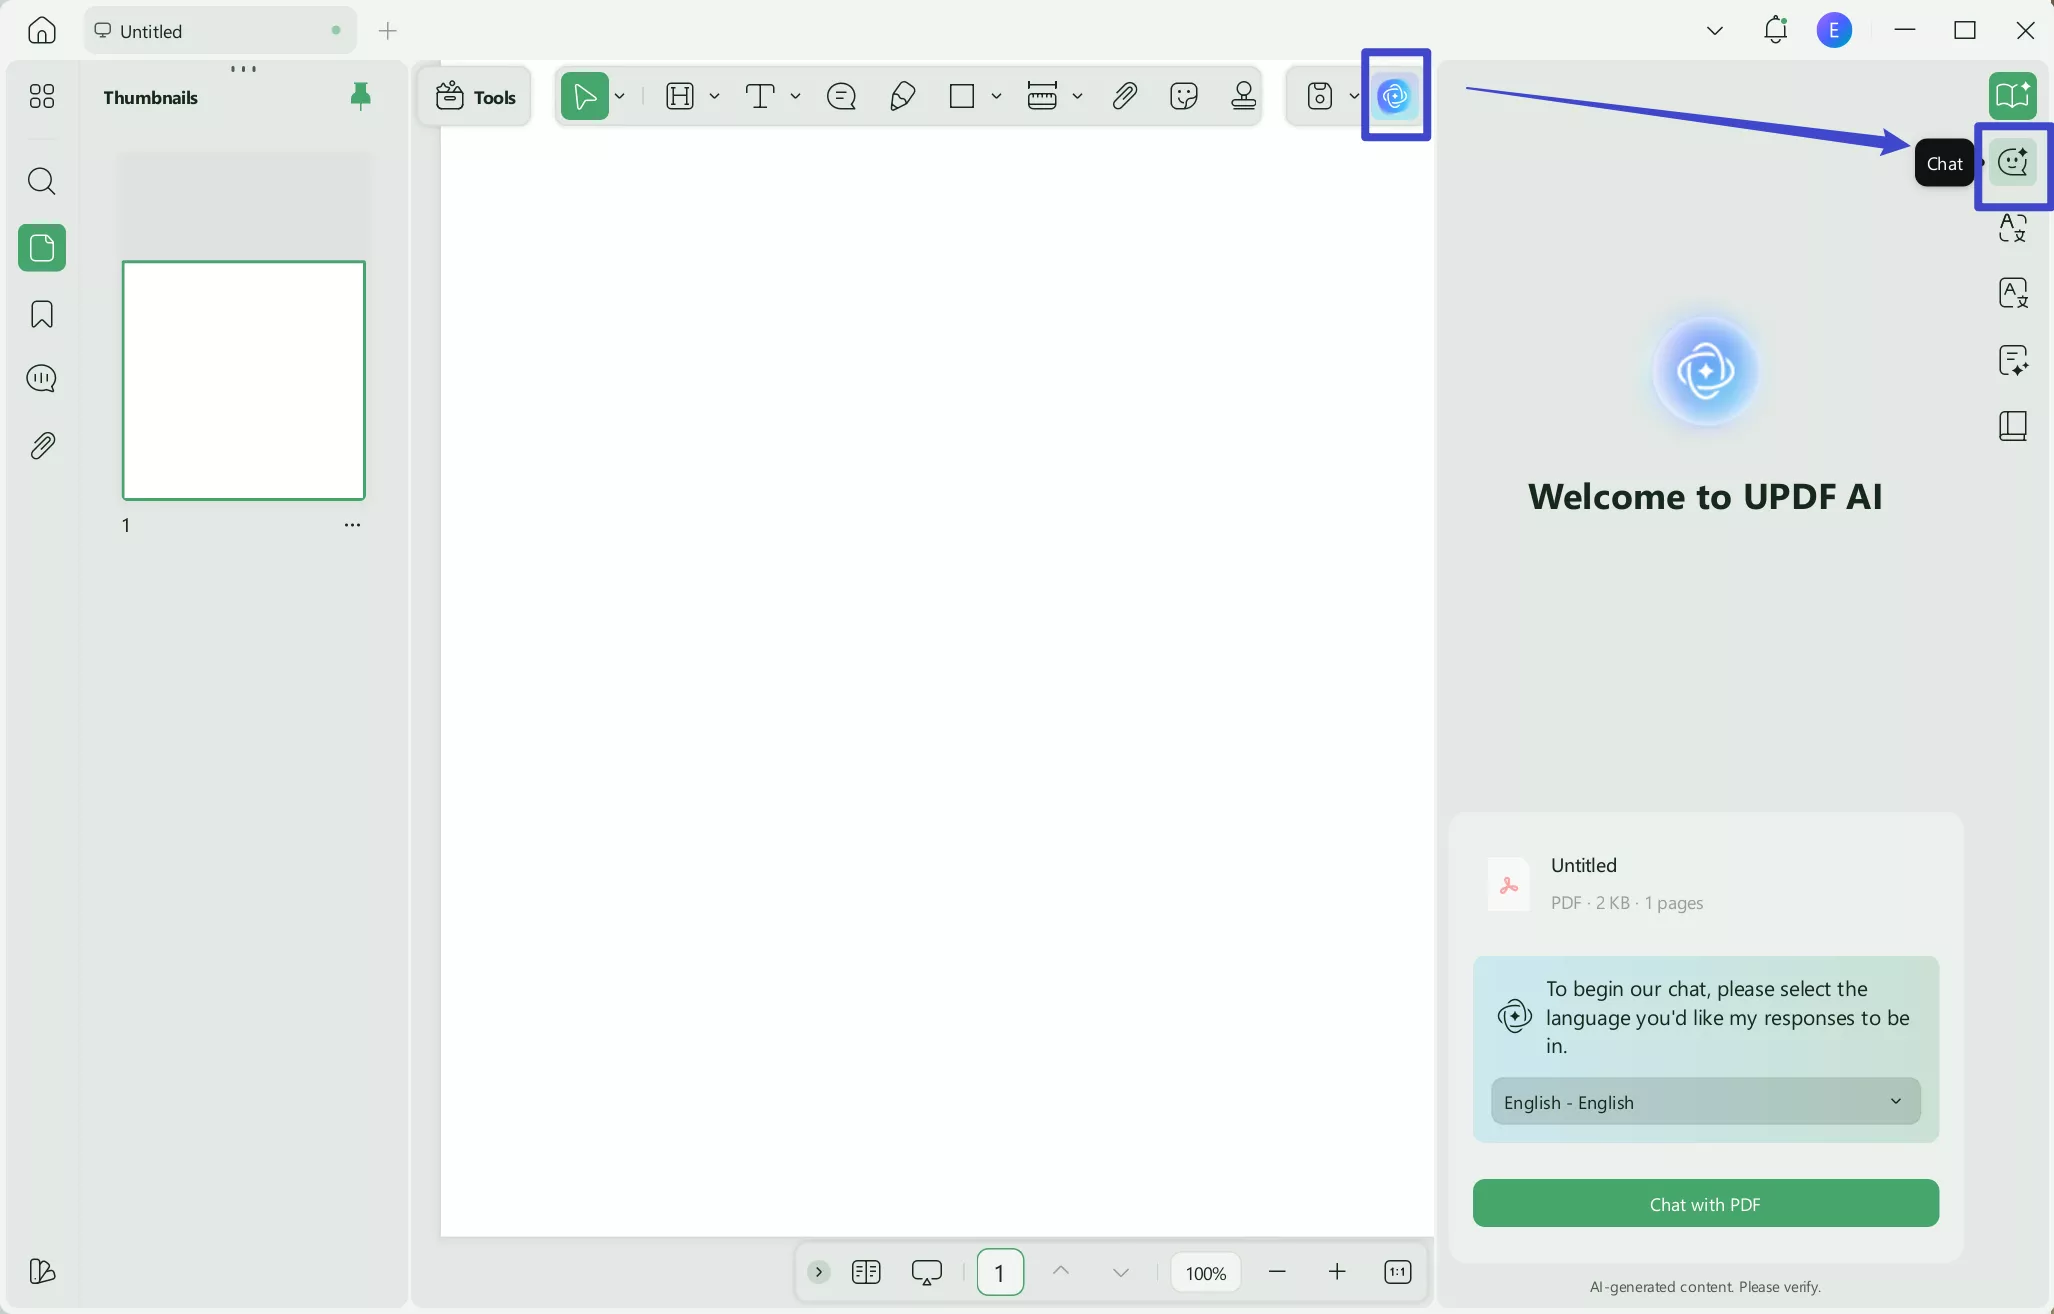The width and height of the screenshot is (2054, 1314).
Task: Open the bookmarks sidebar panel
Action: click(x=42, y=314)
